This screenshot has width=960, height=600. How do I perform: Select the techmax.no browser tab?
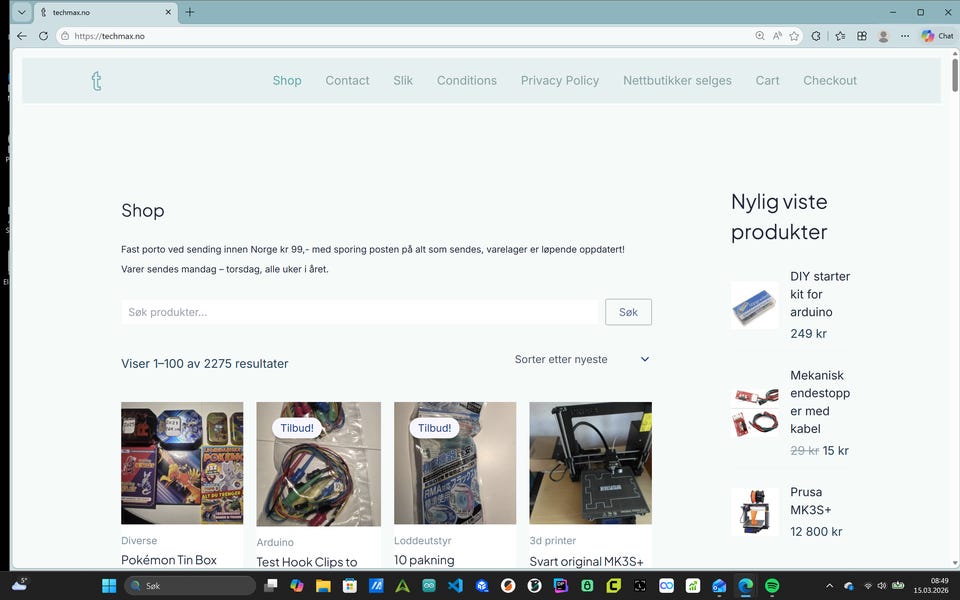pyautogui.click(x=105, y=12)
